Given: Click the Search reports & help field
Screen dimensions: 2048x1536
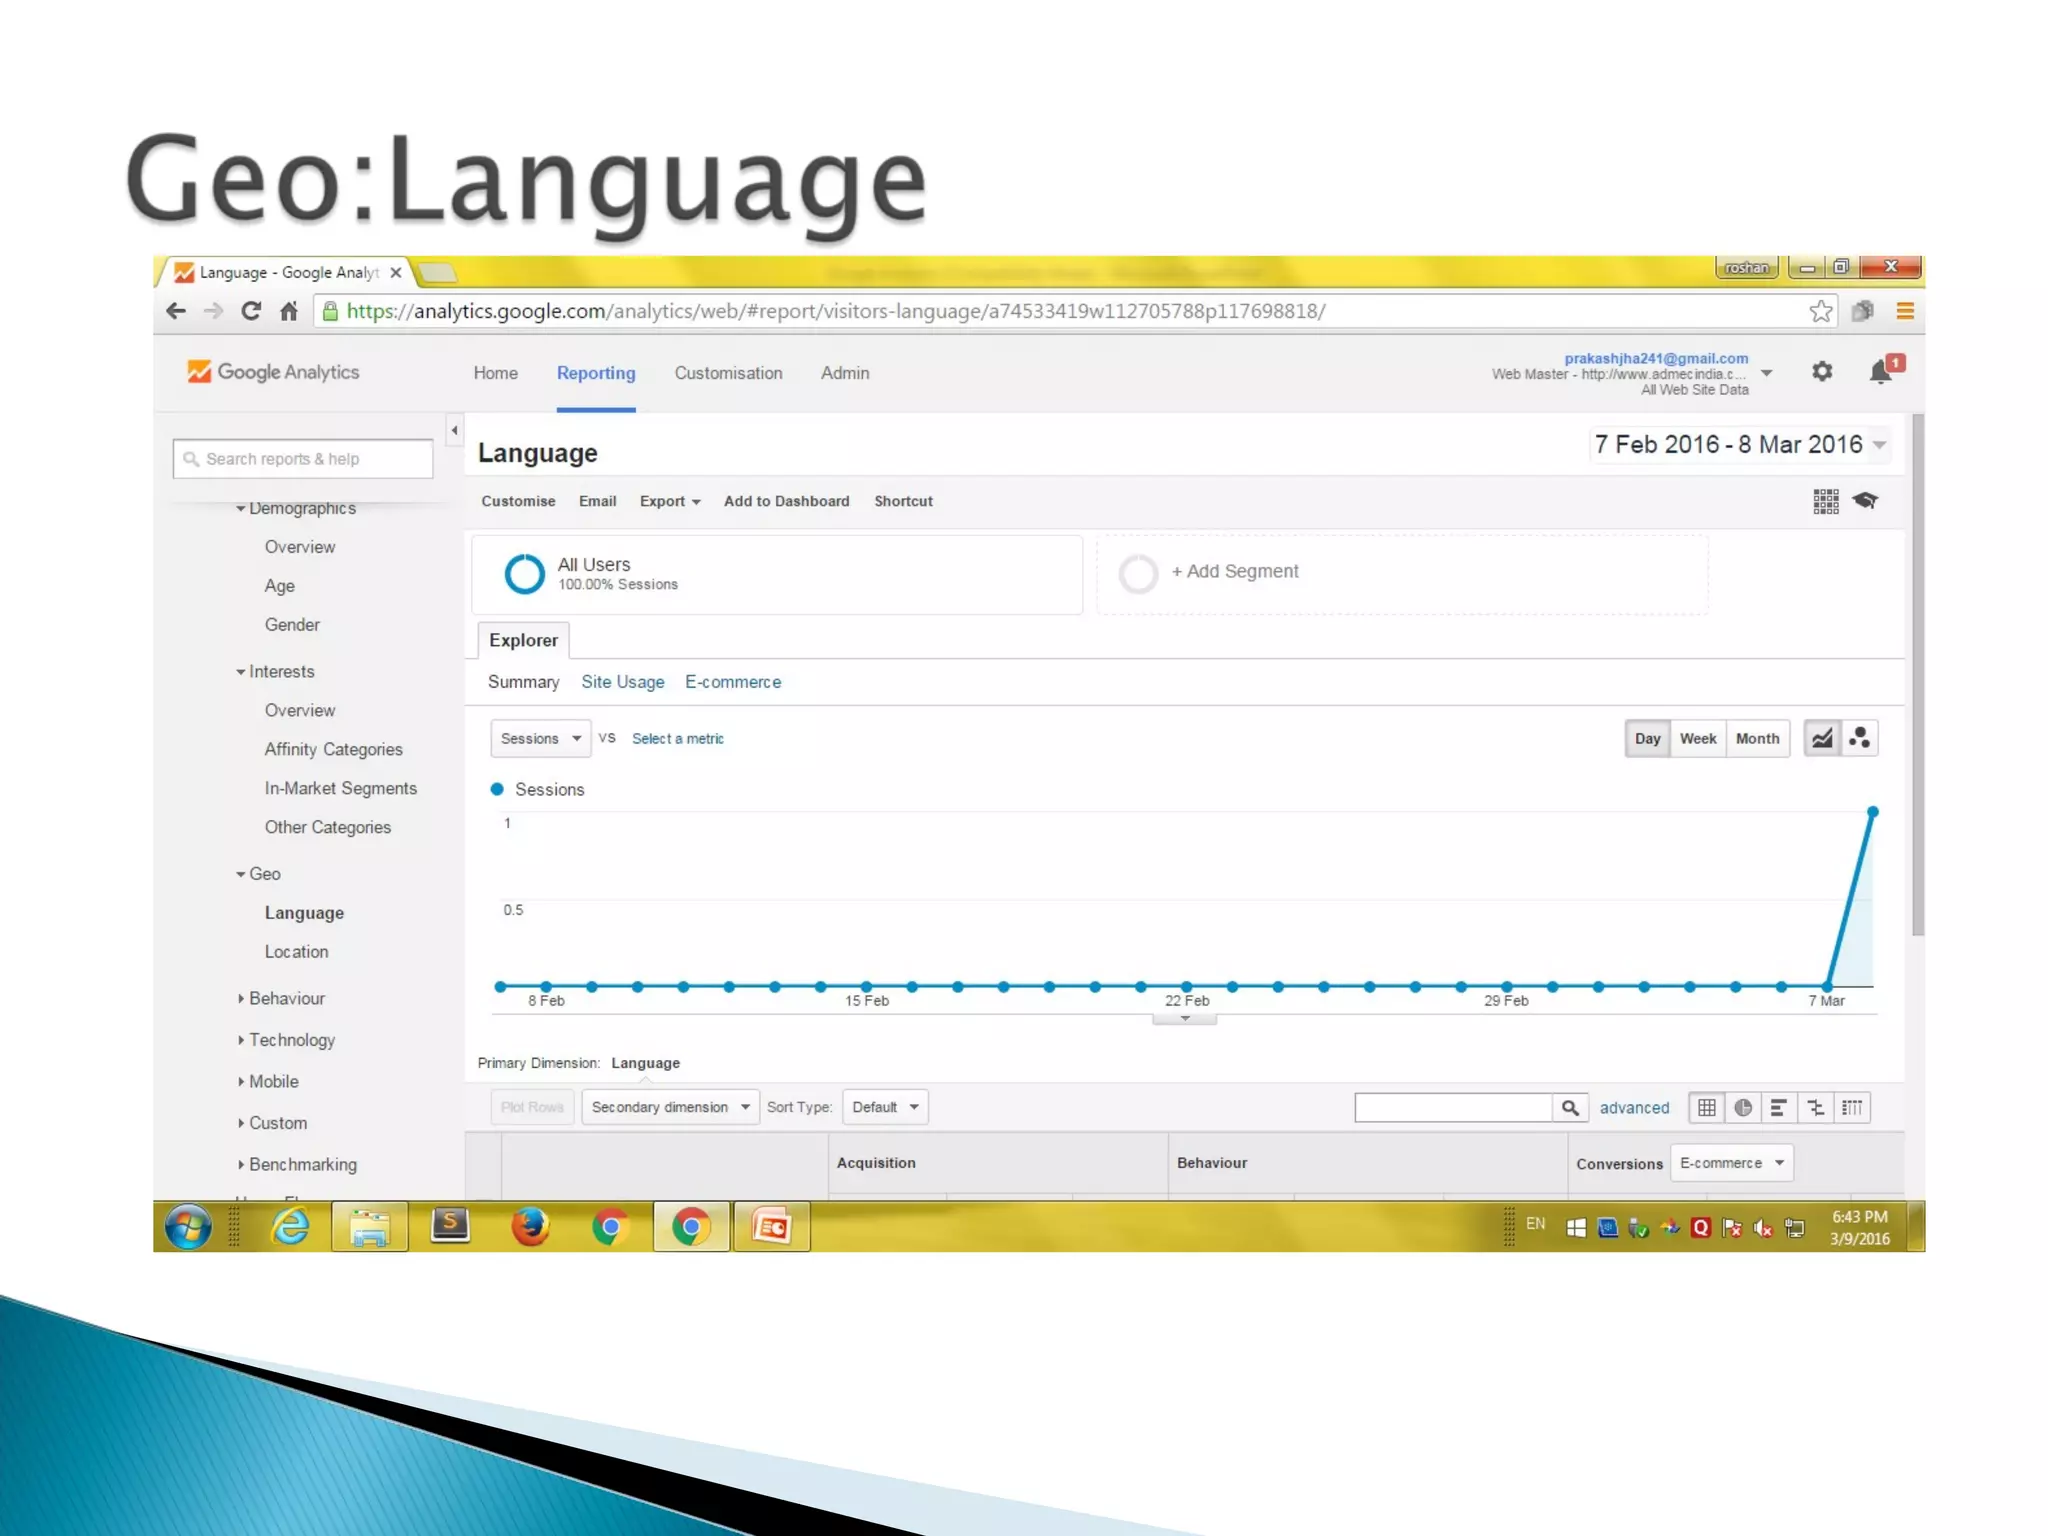Looking at the screenshot, I should (302, 459).
